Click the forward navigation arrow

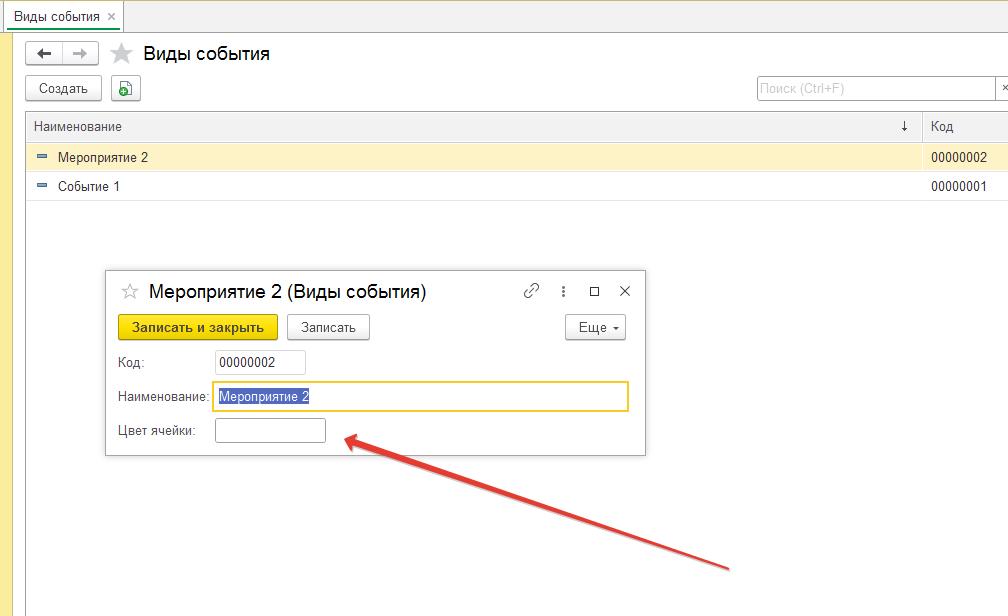[81, 54]
